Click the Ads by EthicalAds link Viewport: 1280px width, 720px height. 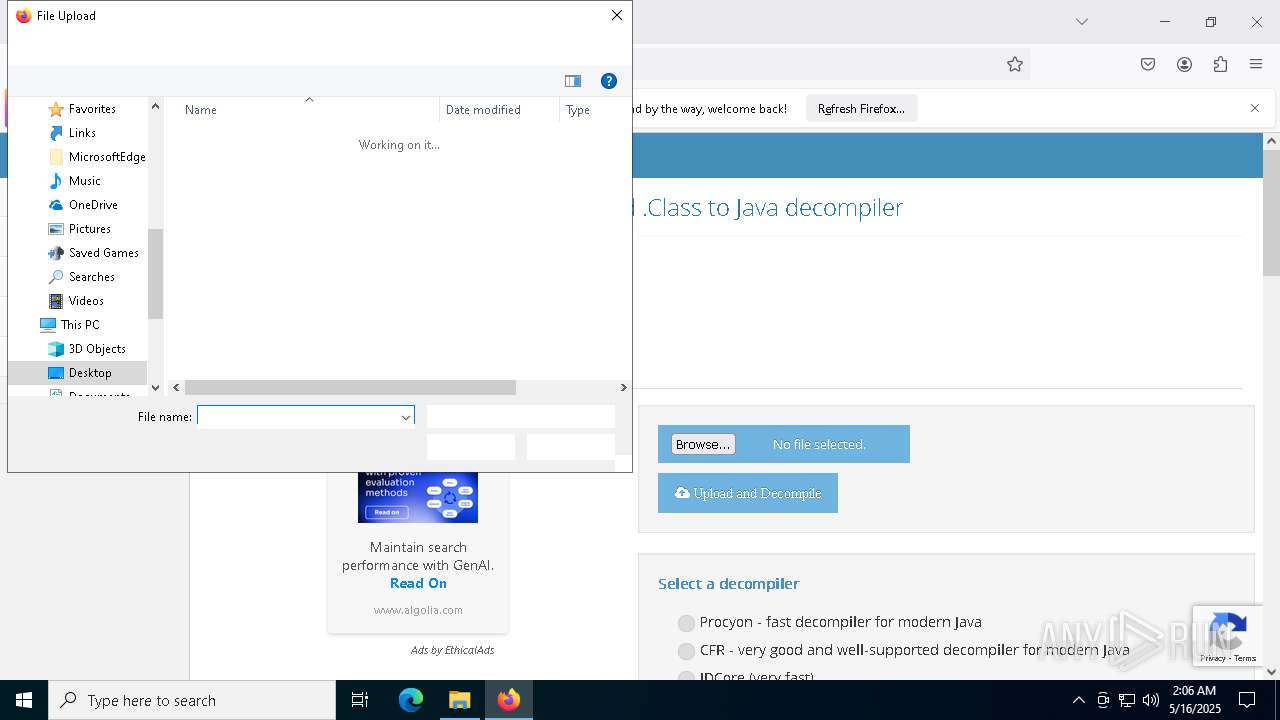click(452, 650)
